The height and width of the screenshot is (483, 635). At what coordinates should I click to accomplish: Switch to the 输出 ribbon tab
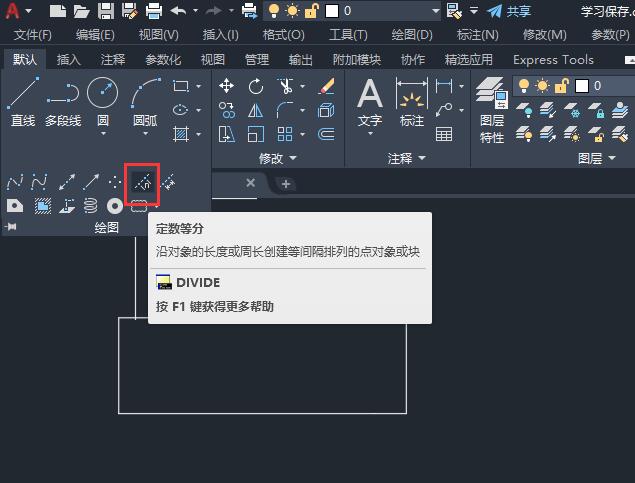coord(300,60)
